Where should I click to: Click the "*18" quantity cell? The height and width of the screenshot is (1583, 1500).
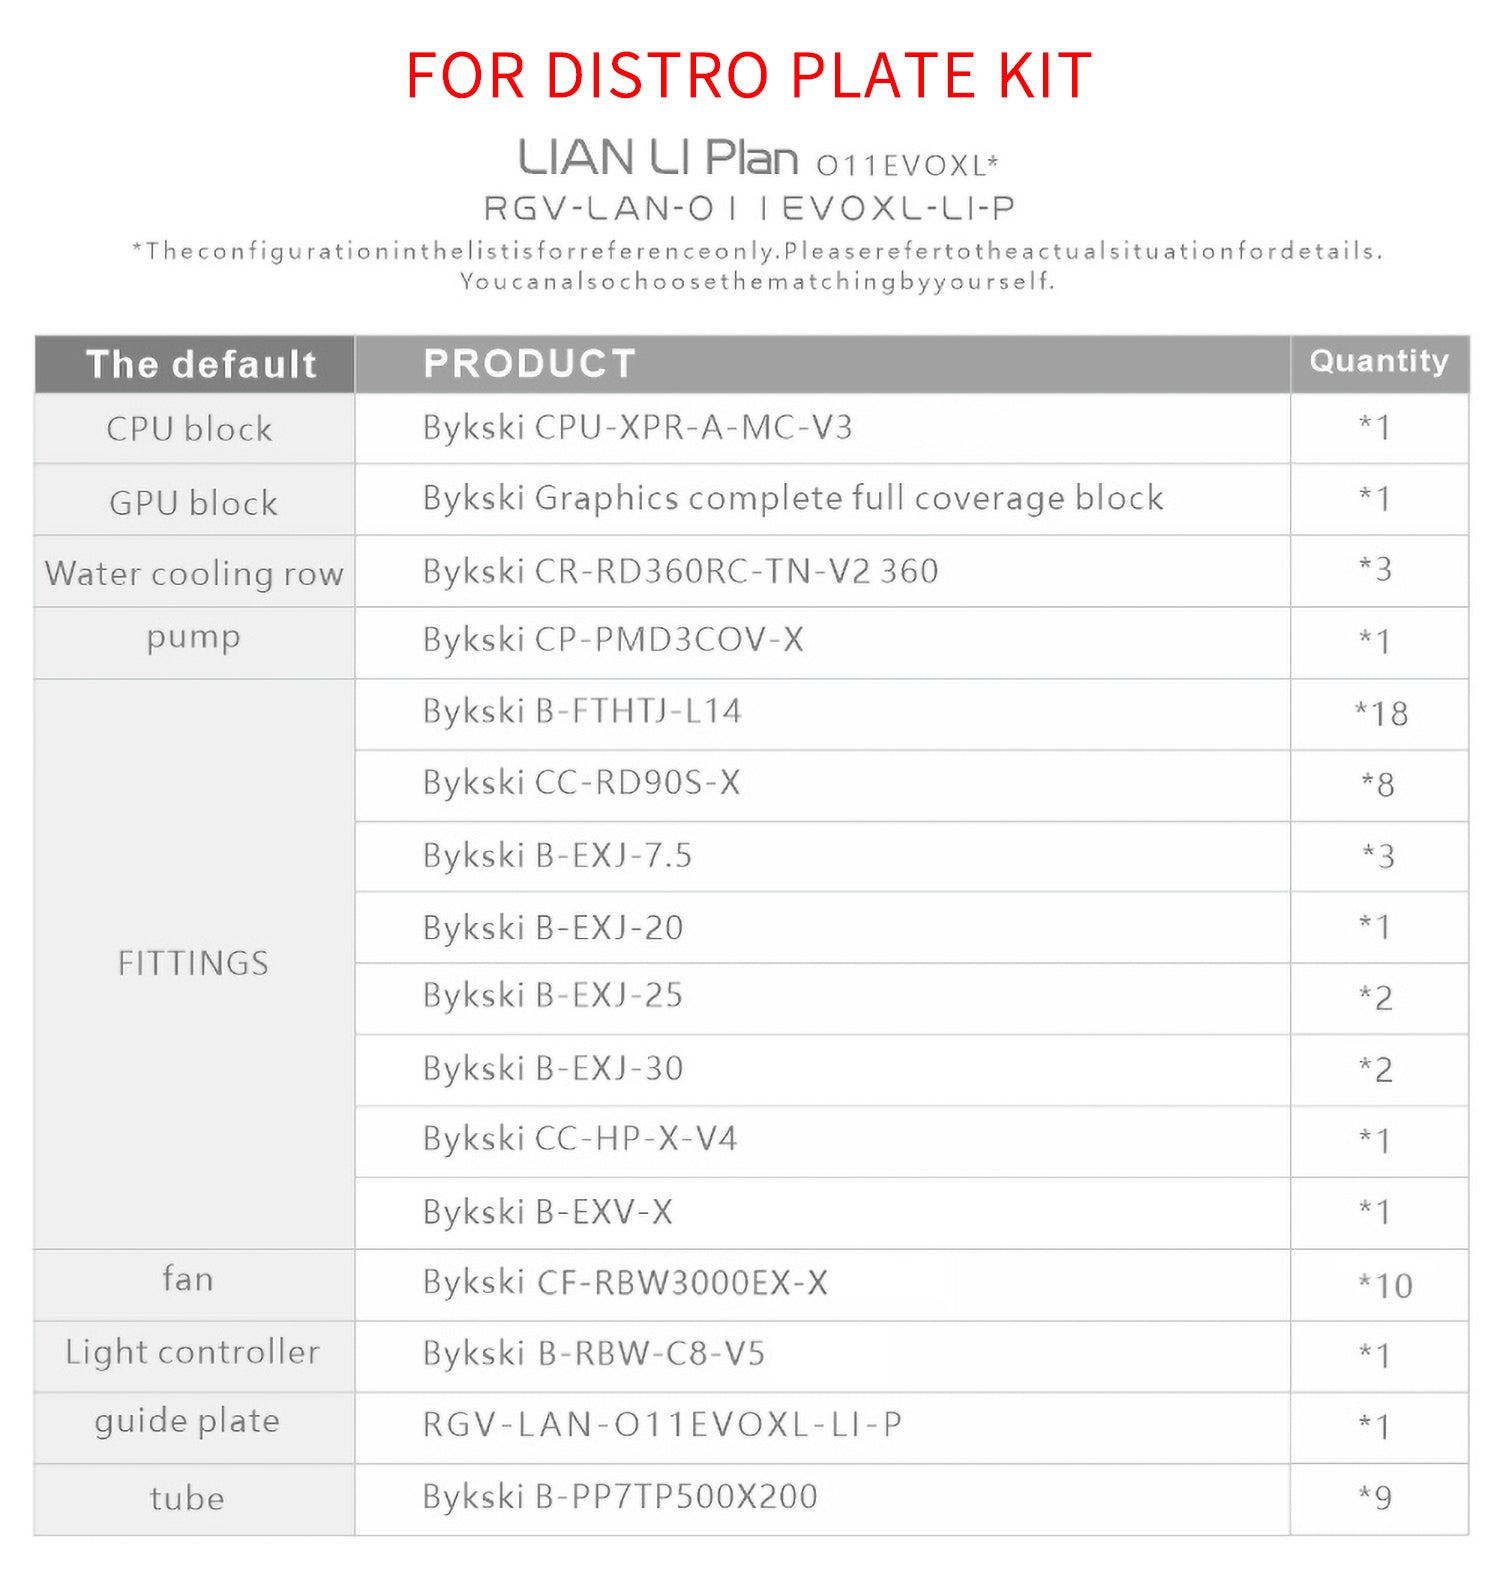pyautogui.click(x=1380, y=713)
